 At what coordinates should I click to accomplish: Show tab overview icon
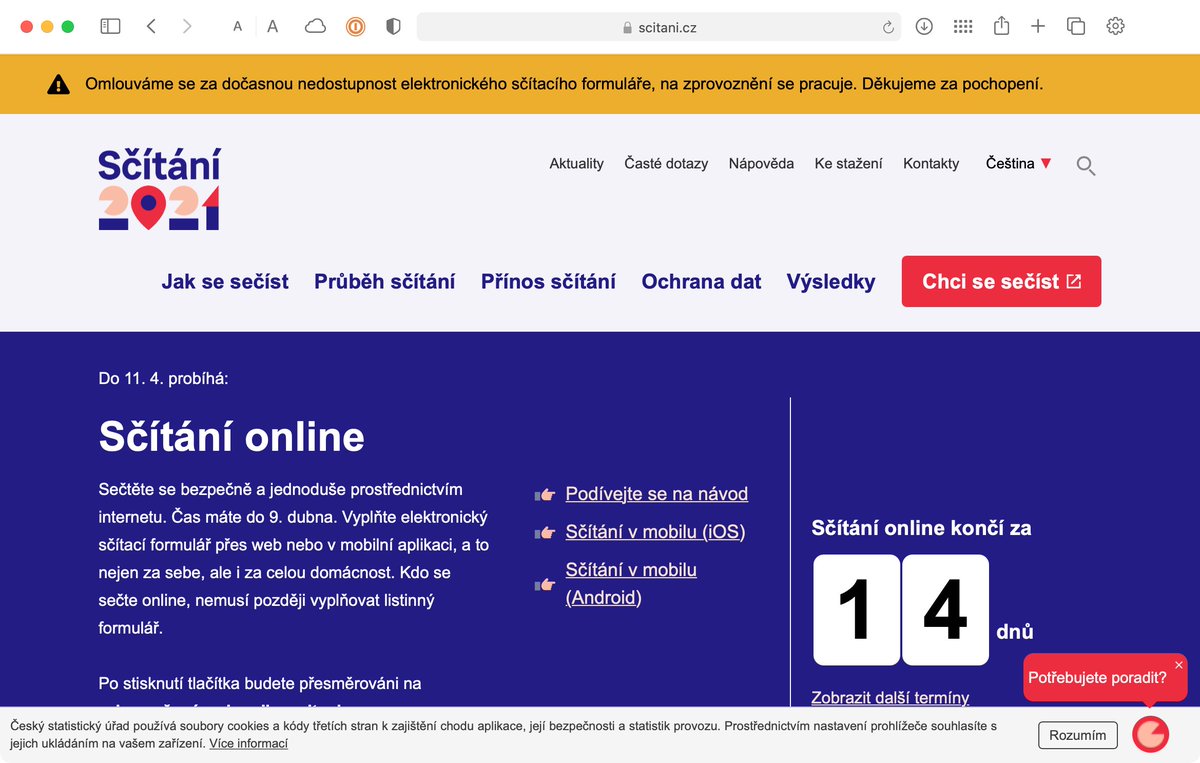pos(1076,27)
